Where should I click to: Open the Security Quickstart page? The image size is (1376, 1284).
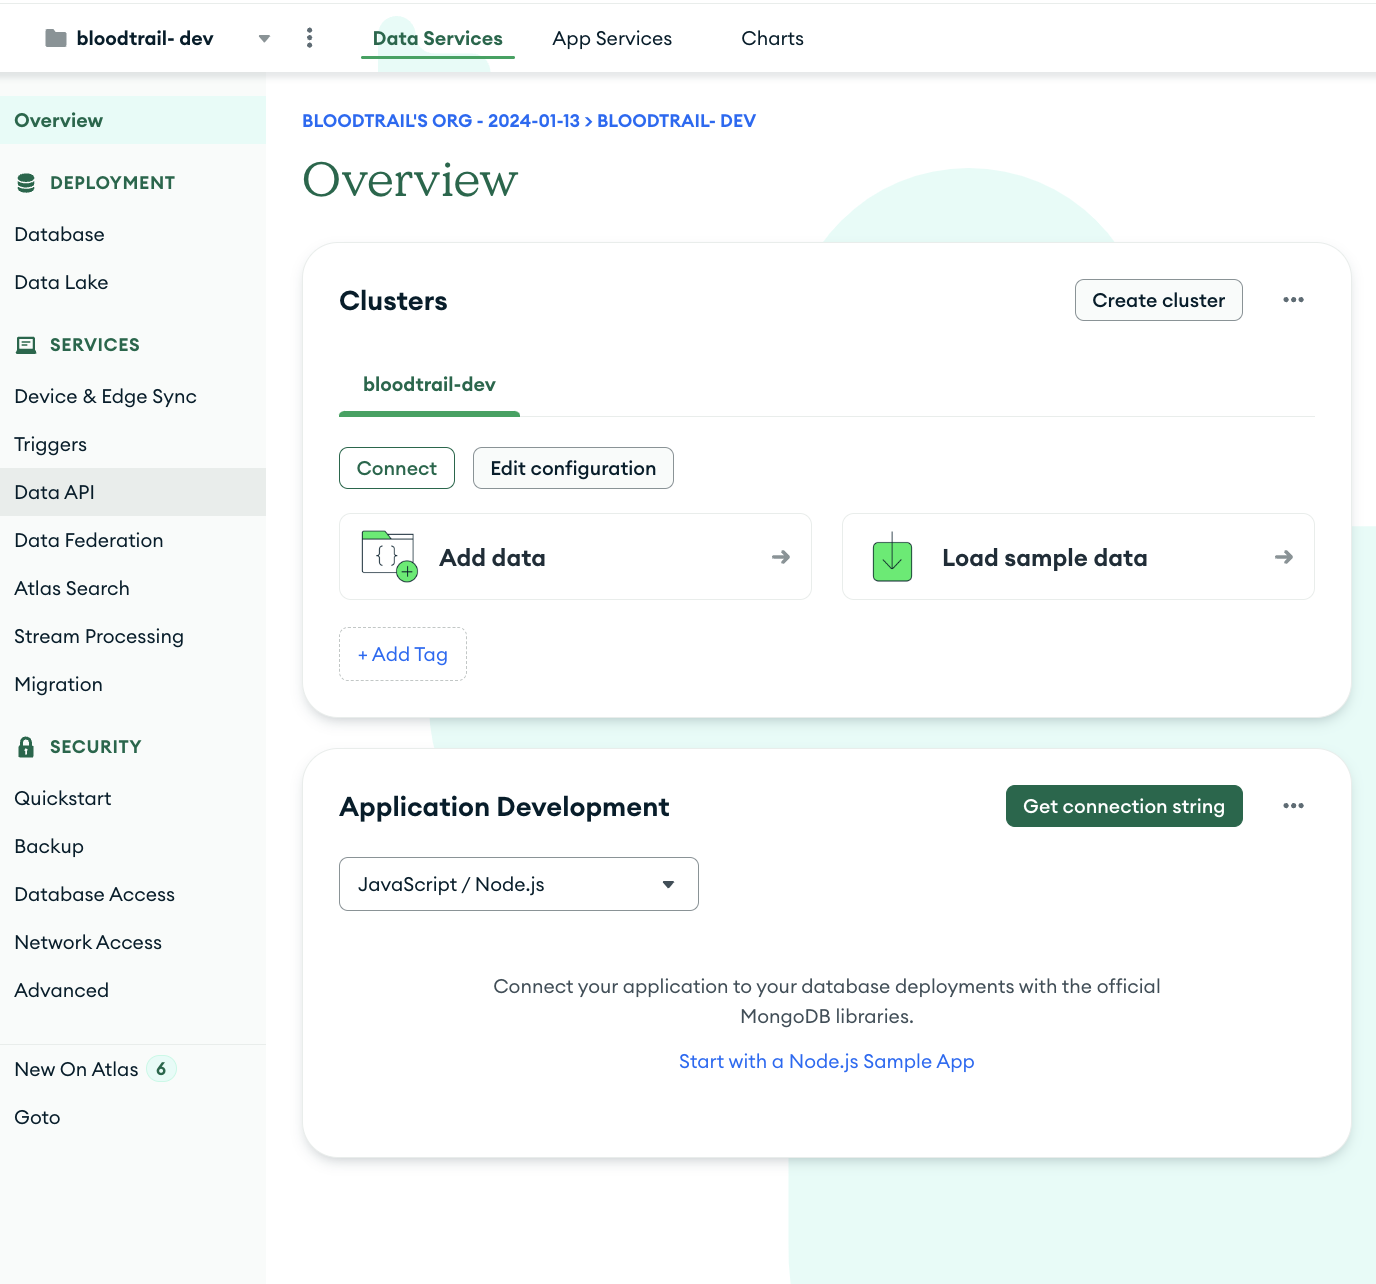pos(63,798)
